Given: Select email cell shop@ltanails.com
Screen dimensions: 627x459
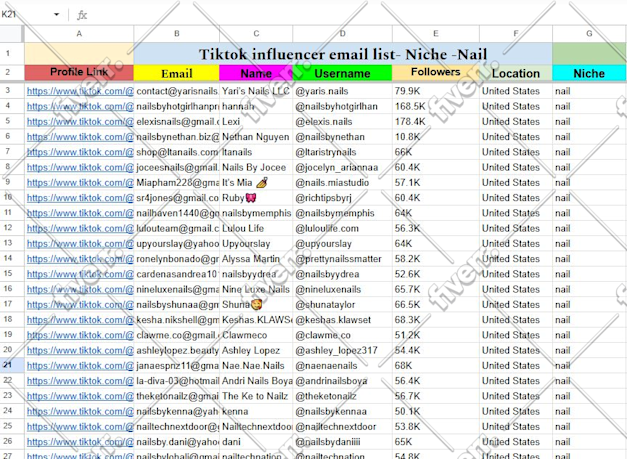Looking at the screenshot, I should (176, 152).
